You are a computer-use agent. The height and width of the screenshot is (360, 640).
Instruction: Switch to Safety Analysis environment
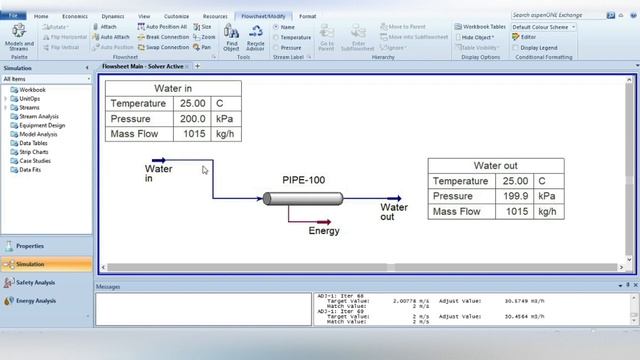click(47, 282)
